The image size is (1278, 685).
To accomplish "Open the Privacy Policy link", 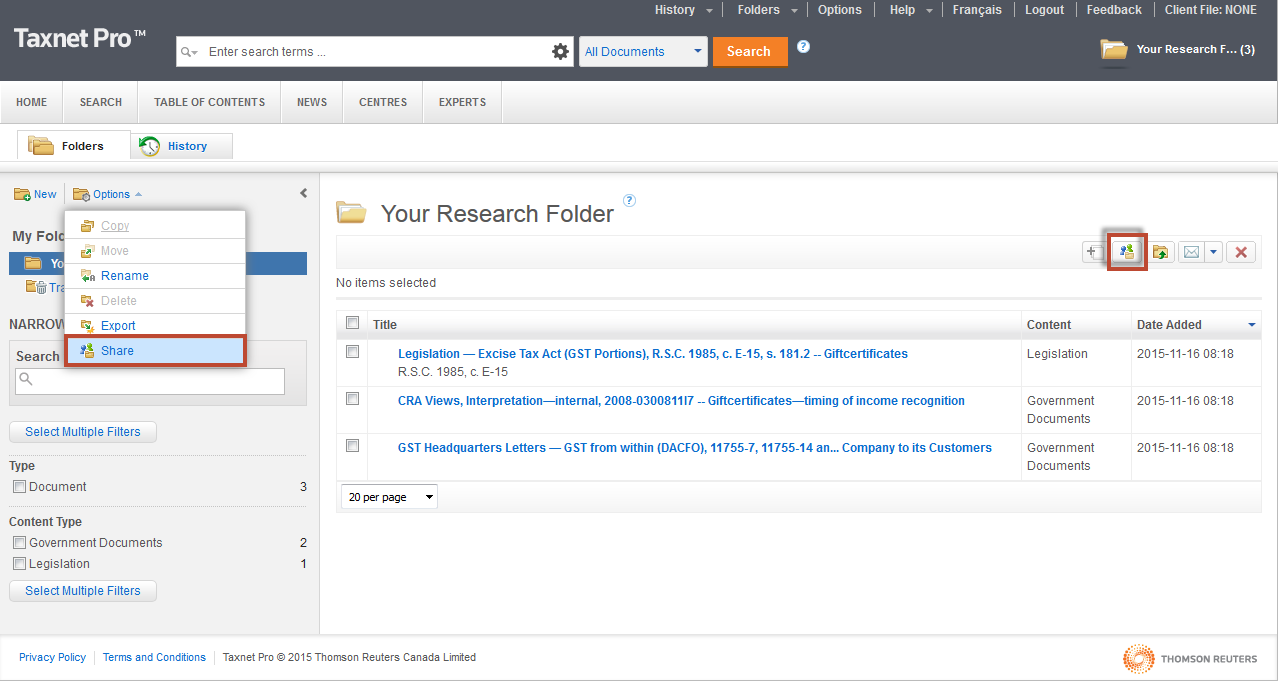I will (53, 658).
